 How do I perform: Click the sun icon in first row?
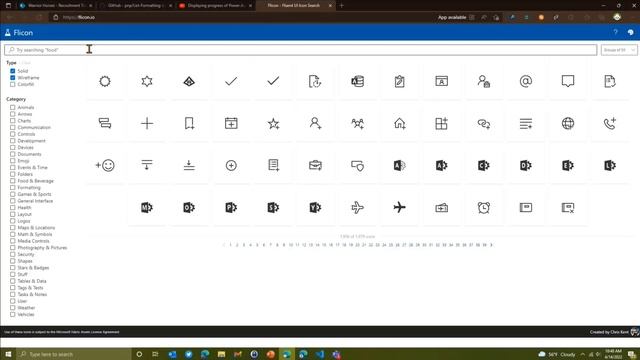click(x=105, y=81)
